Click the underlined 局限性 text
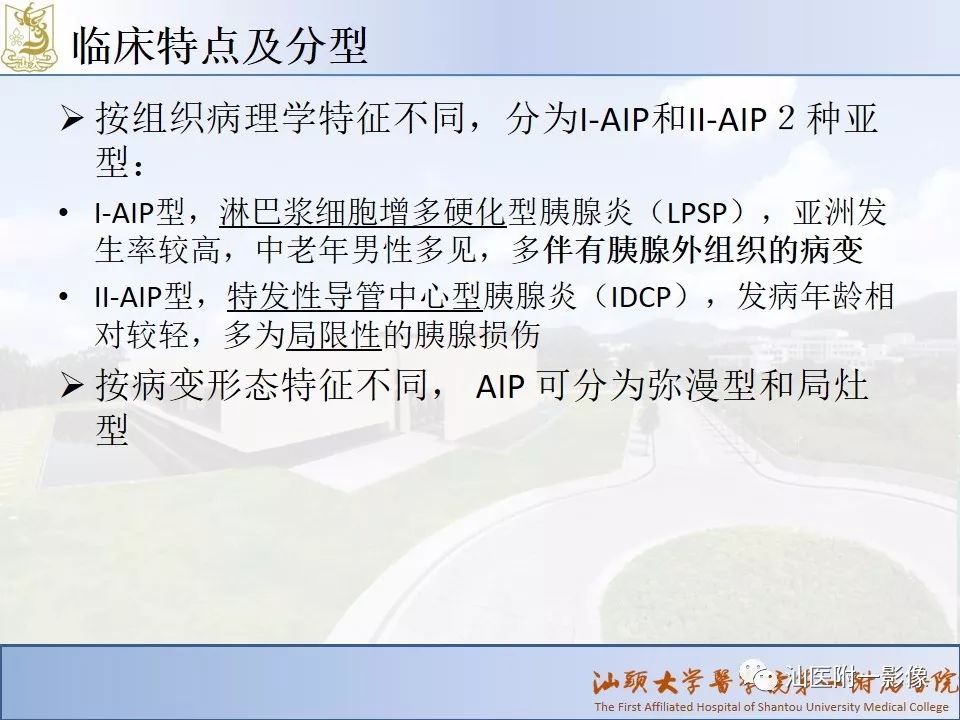The width and height of the screenshot is (960, 720). click(334, 334)
